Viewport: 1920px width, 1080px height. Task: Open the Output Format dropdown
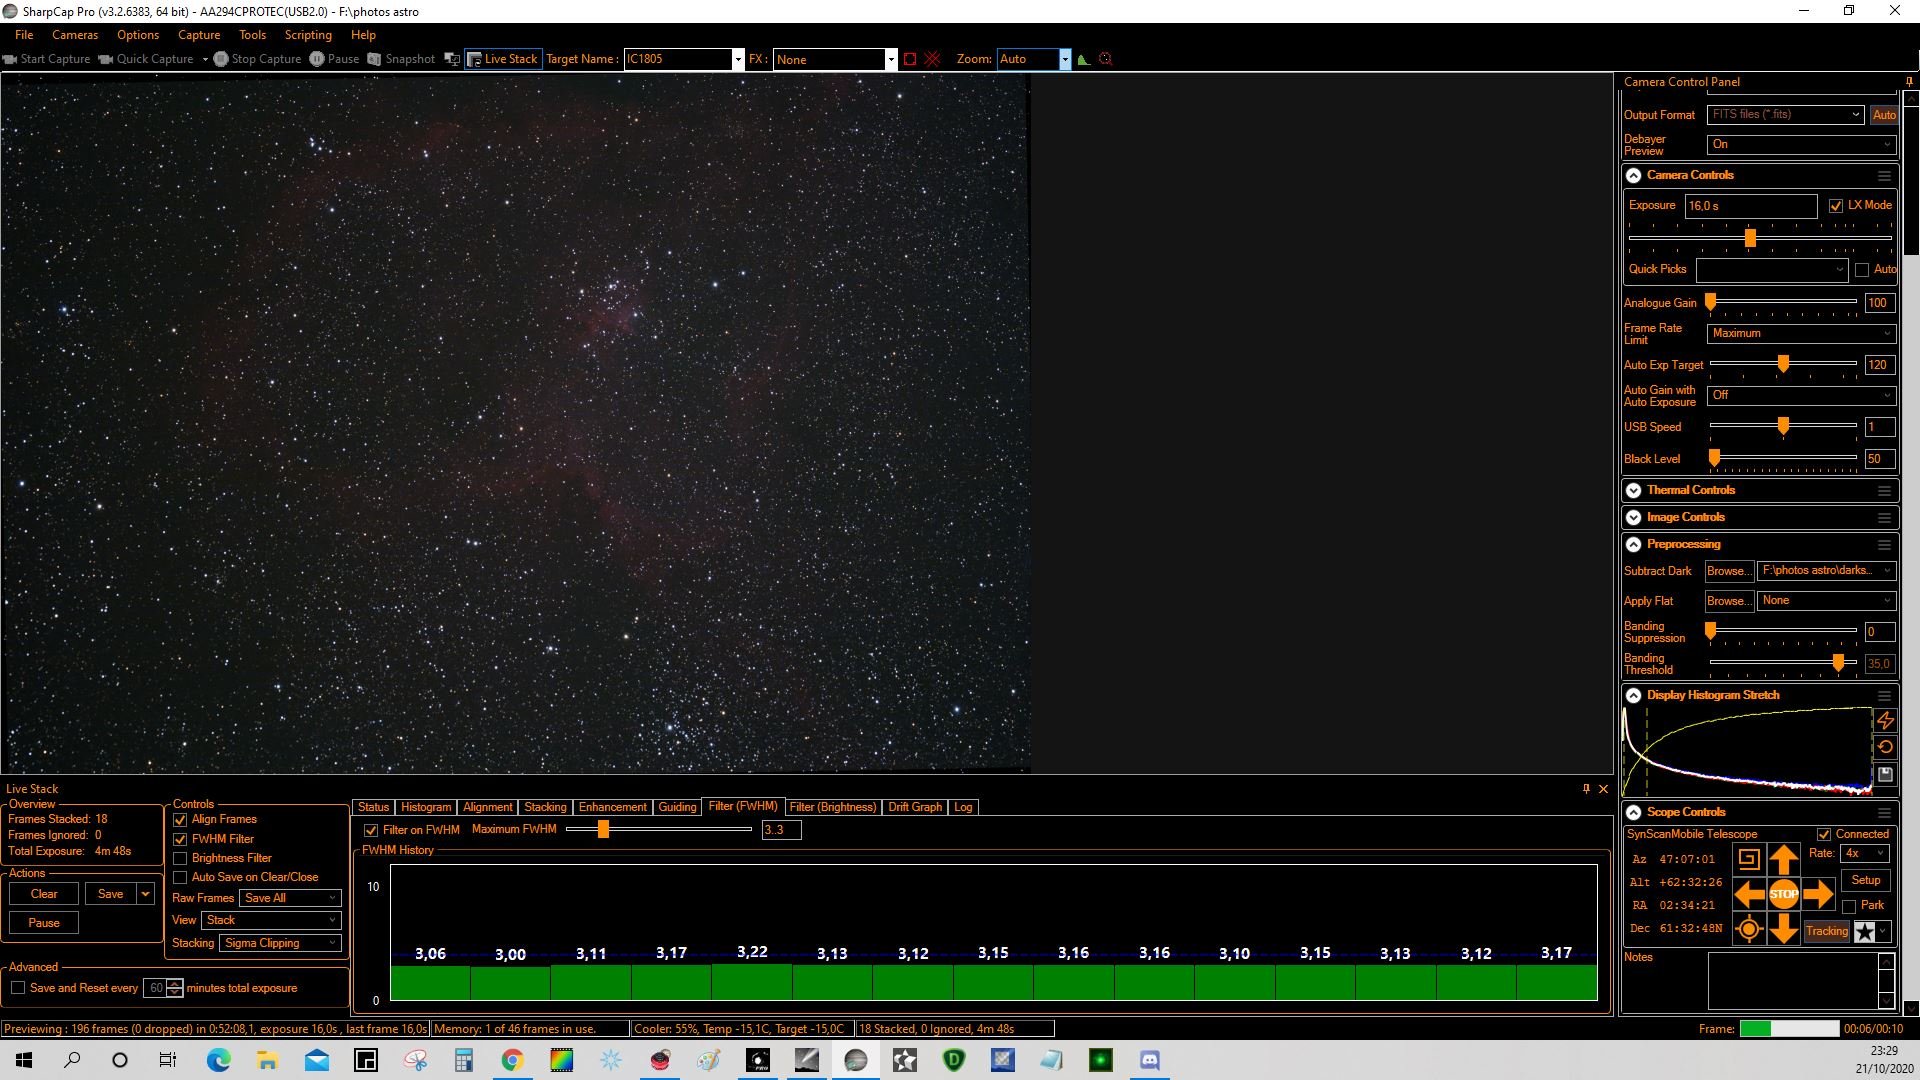pyautogui.click(x=1785, y=115)
